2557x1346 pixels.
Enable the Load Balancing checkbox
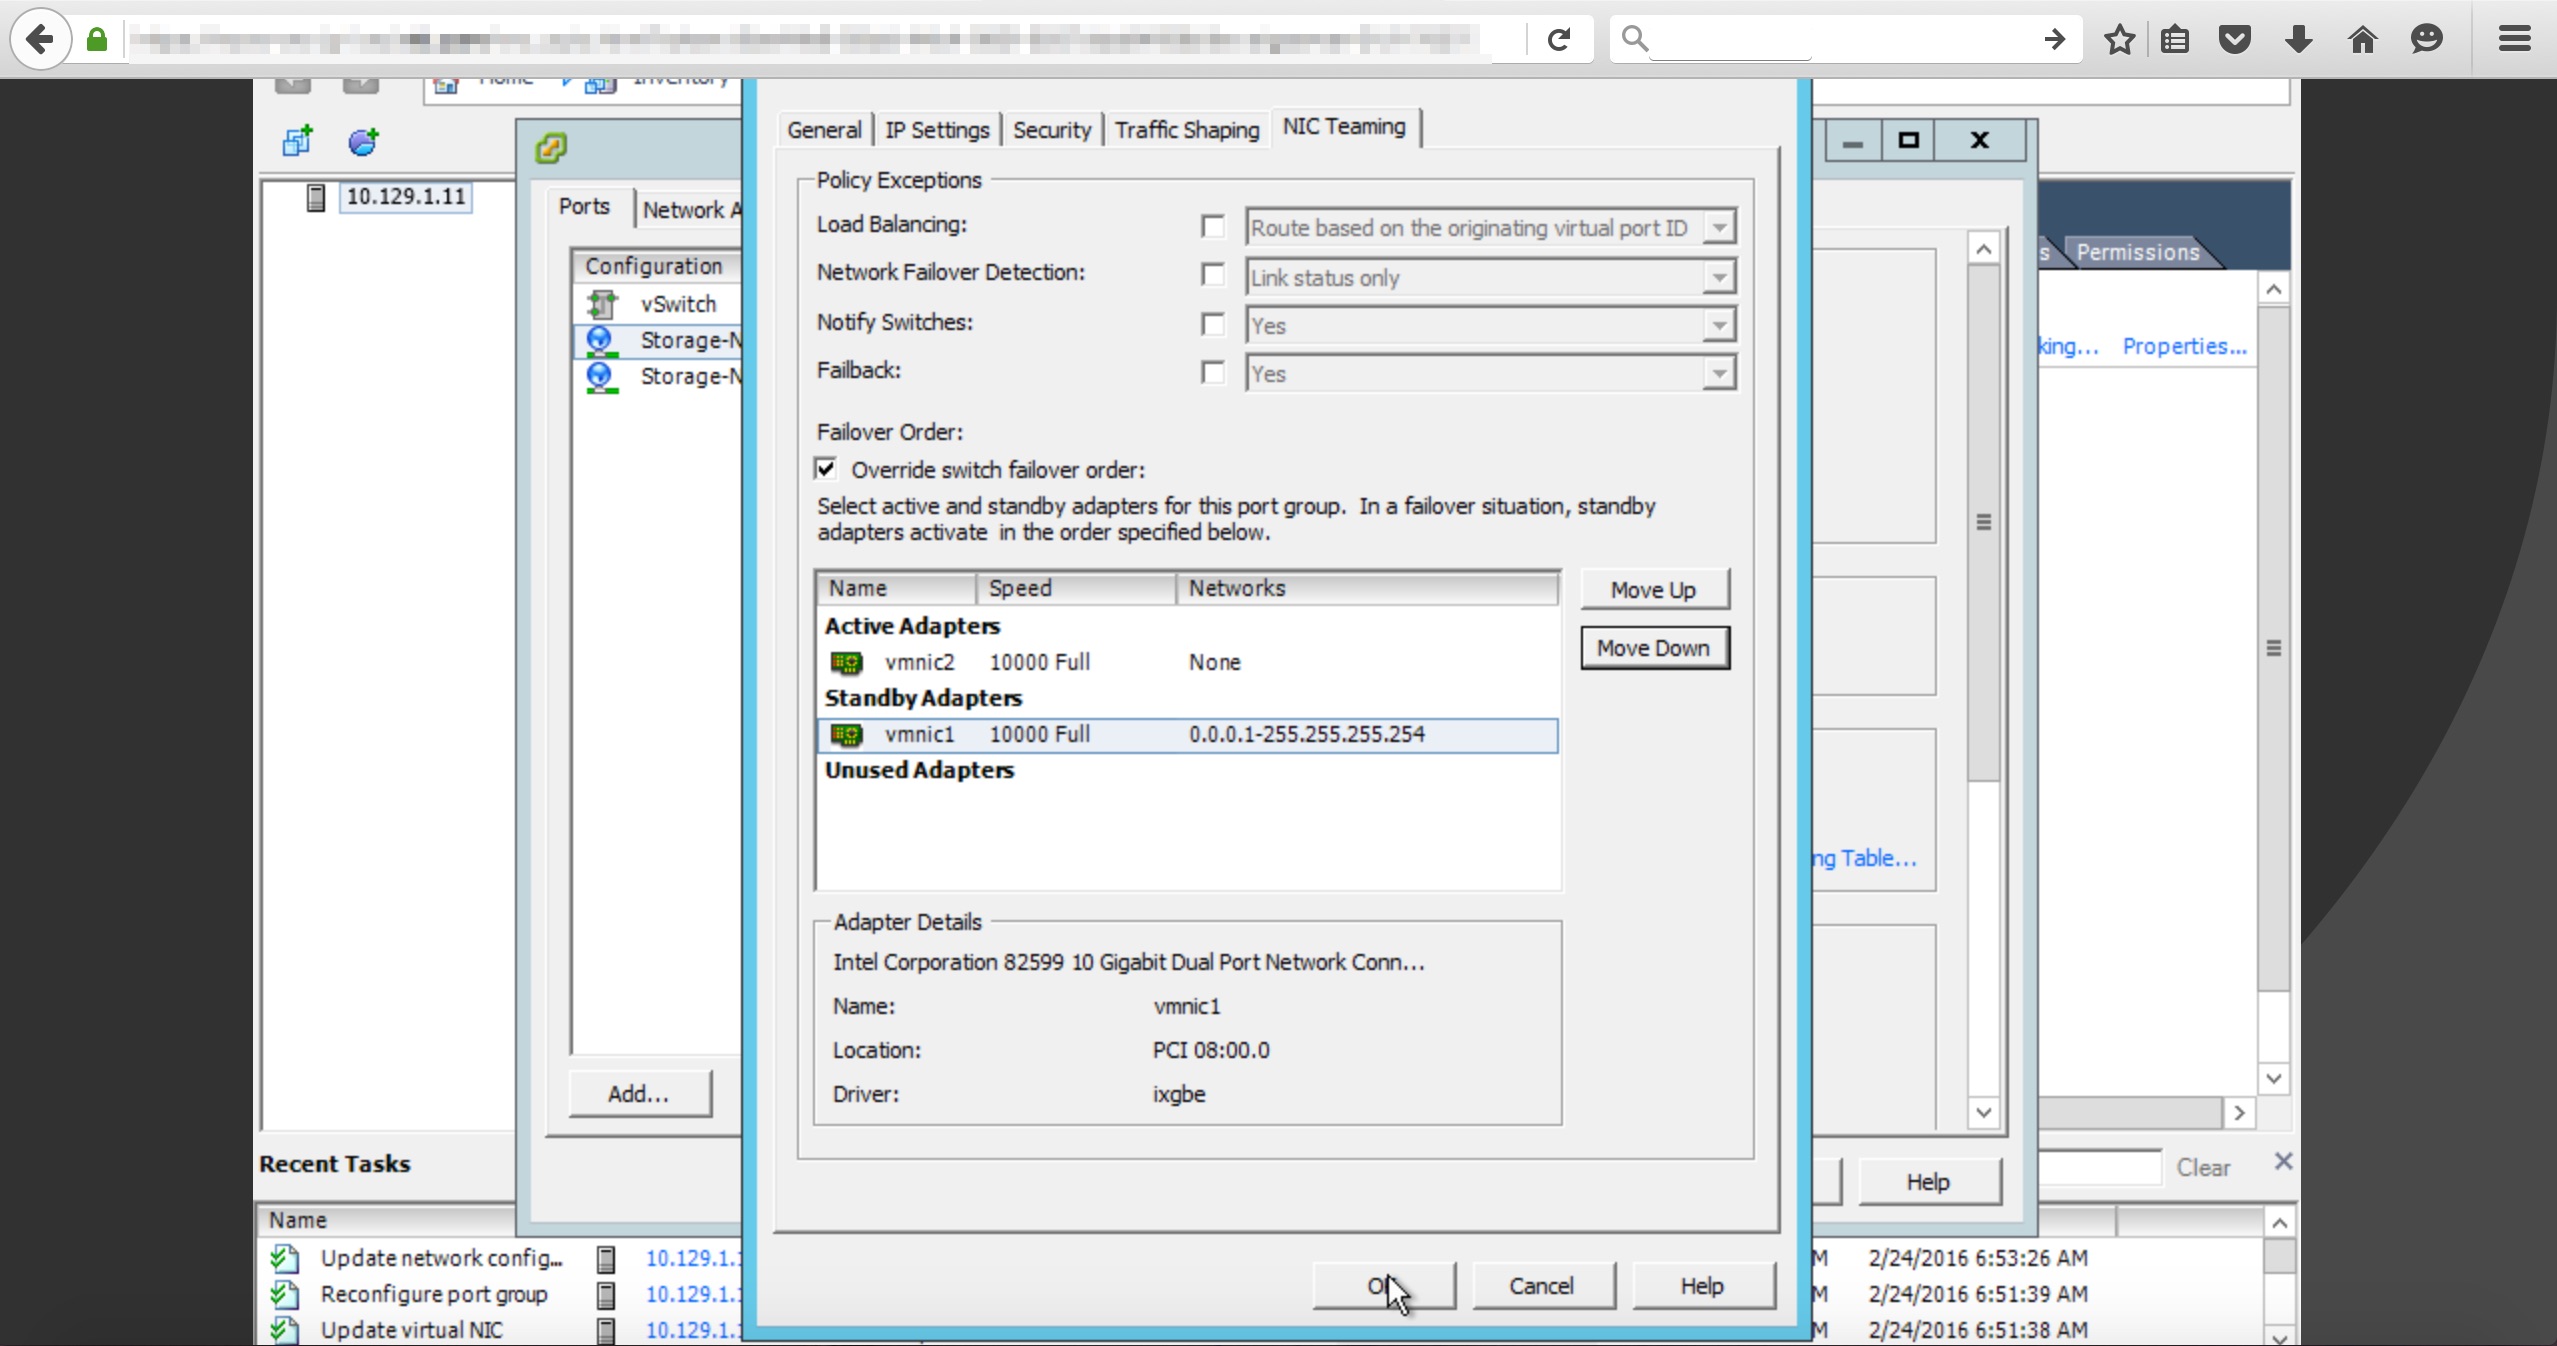[1213, 227]
